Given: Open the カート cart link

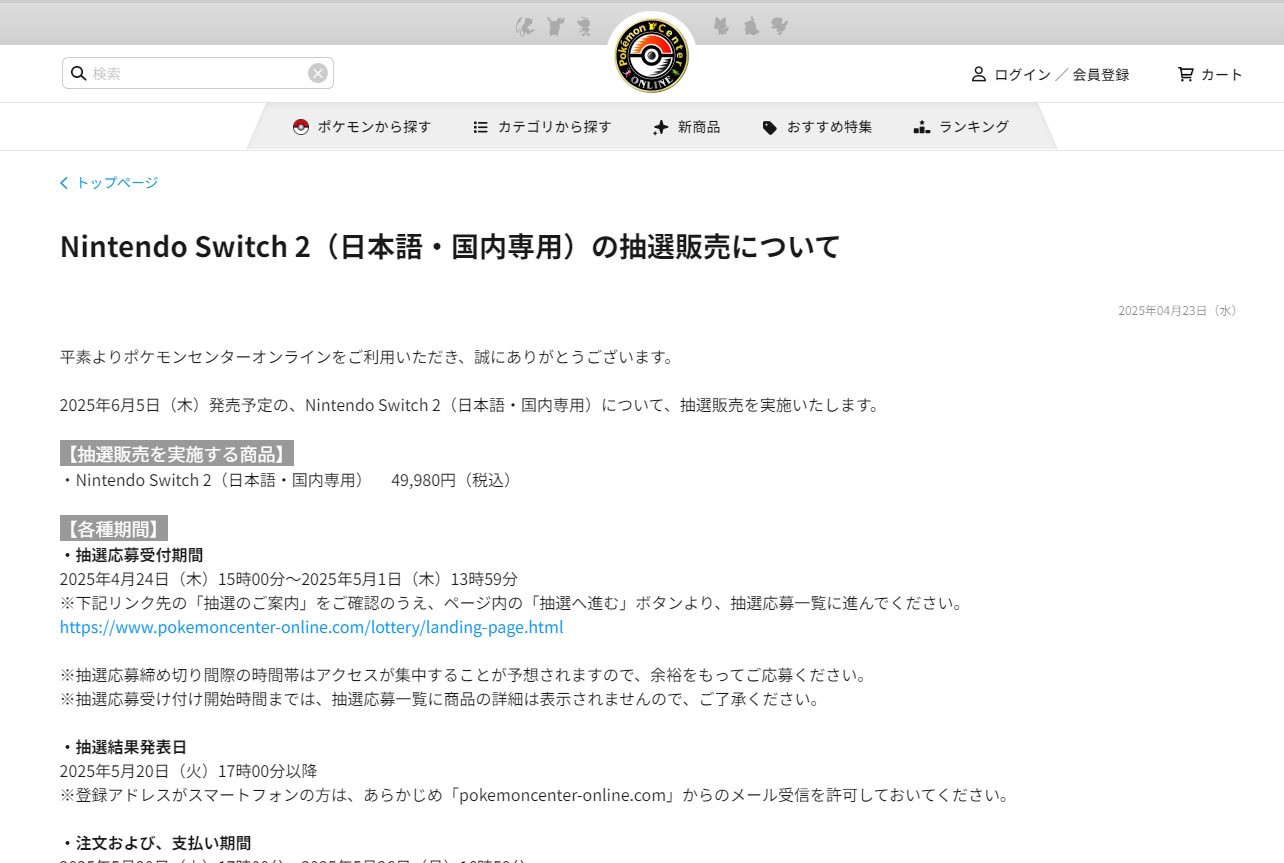Looking at the screenshot, I should (x=1222, y=75).
